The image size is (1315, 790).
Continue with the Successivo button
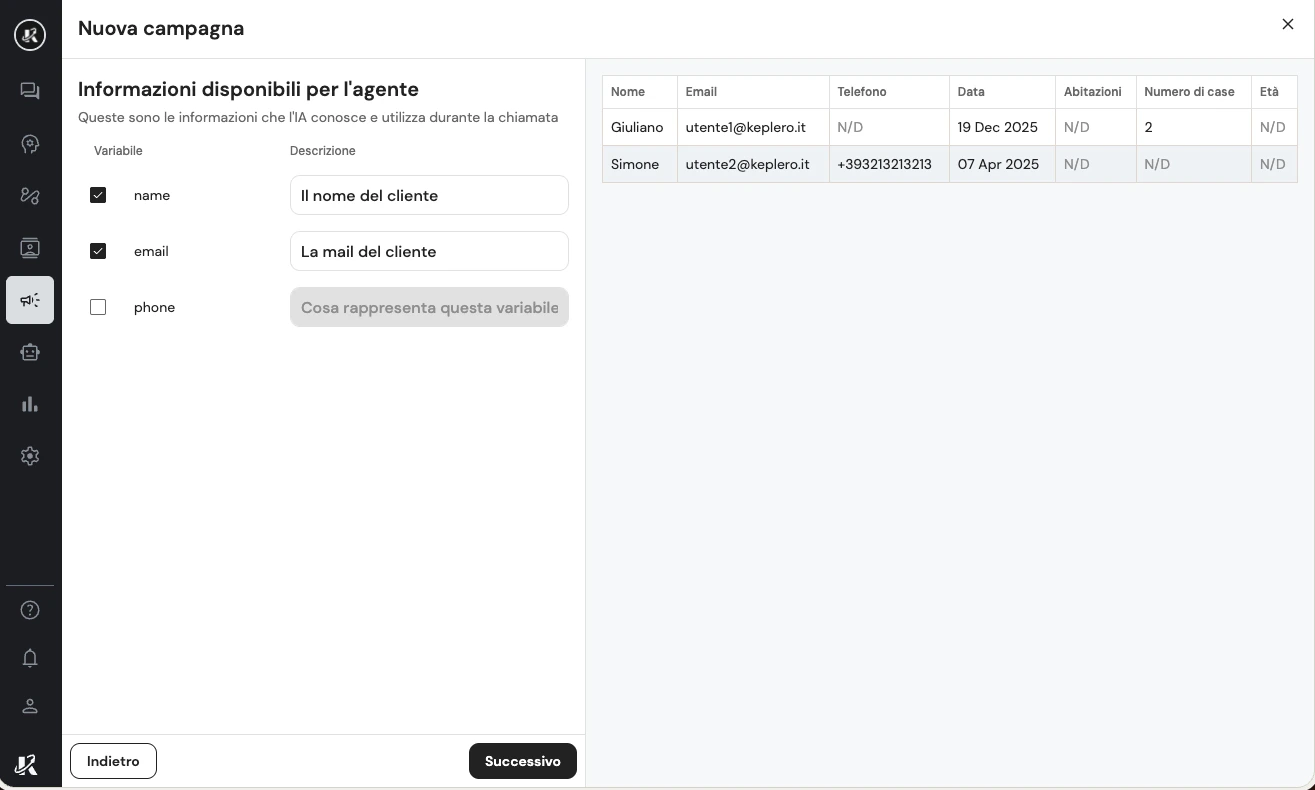pyautogui.click(x=522, y=761)
